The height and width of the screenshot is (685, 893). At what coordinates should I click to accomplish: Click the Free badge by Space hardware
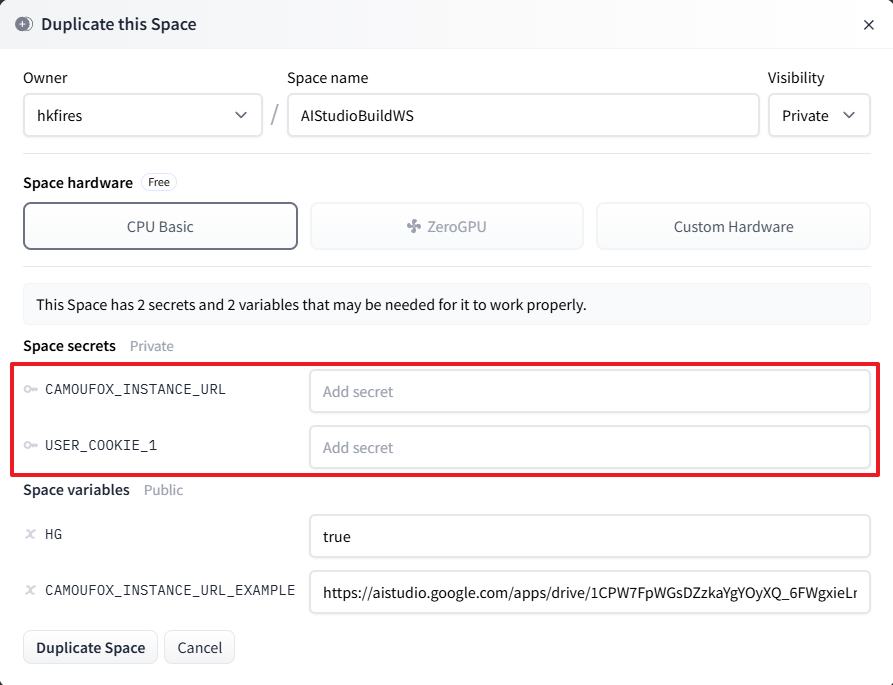coord(159,182)
